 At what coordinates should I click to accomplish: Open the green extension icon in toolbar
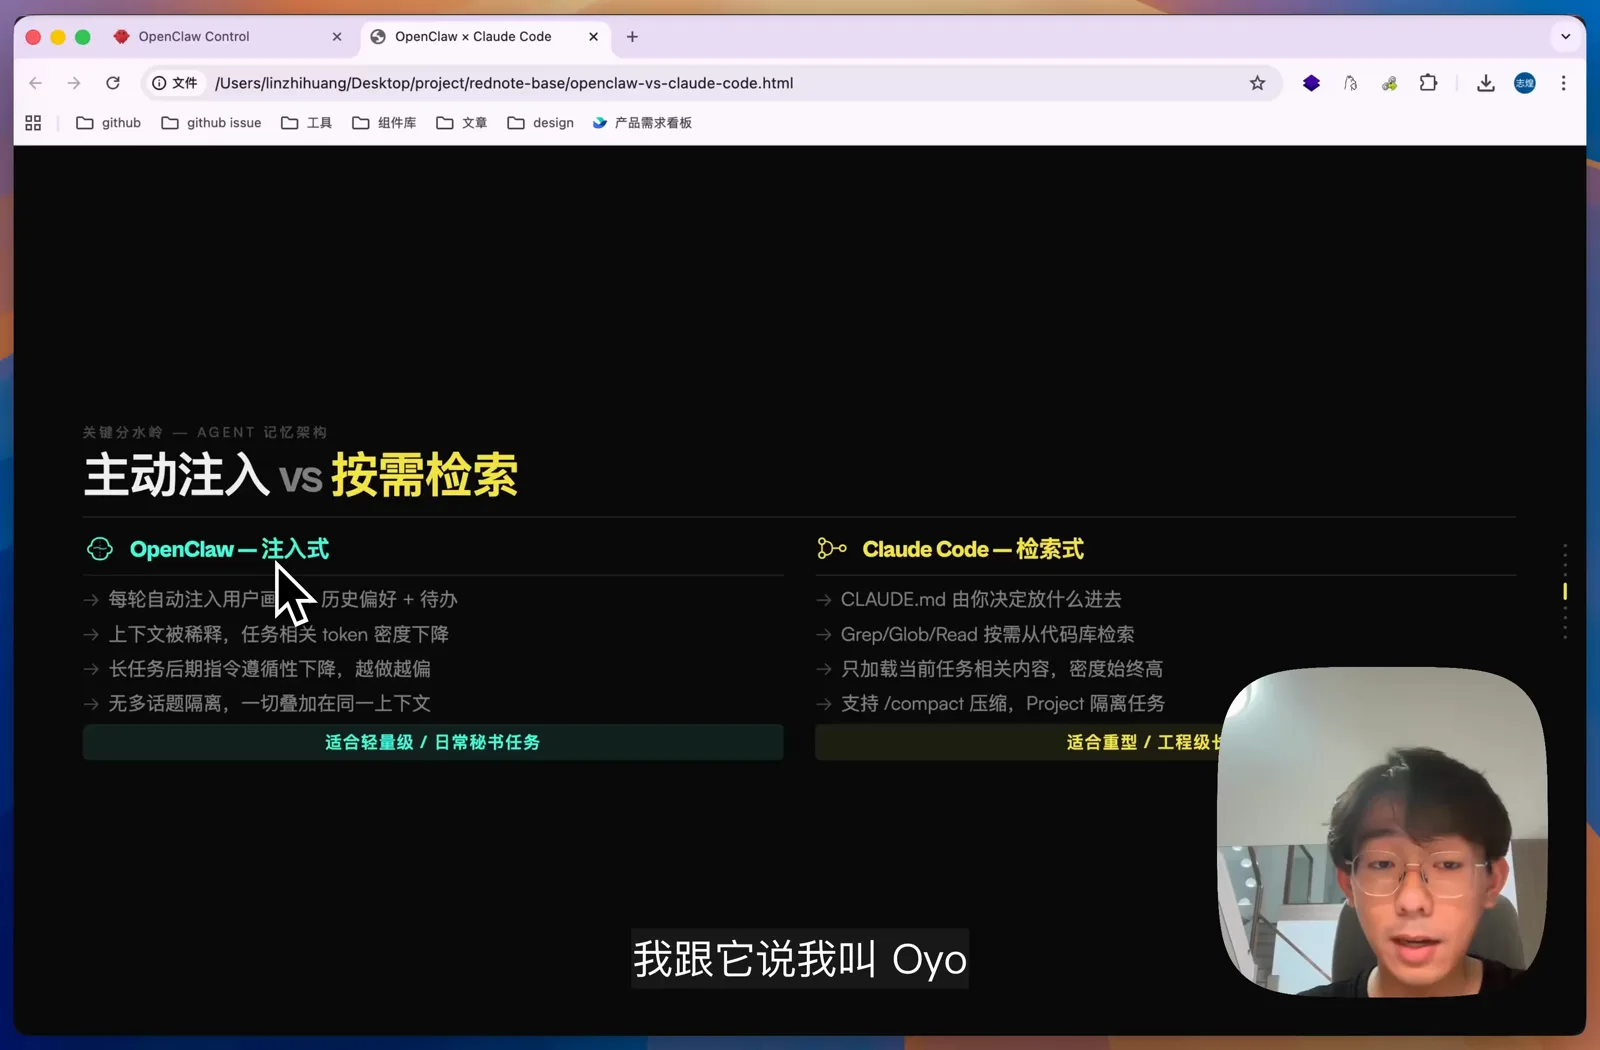pos(1389,83)
